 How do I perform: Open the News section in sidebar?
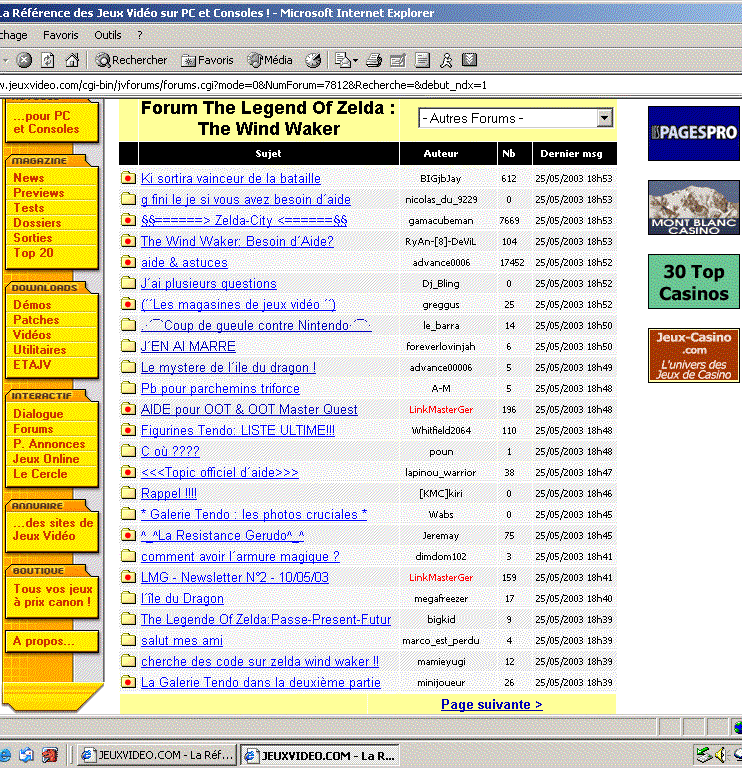point(28,178)
